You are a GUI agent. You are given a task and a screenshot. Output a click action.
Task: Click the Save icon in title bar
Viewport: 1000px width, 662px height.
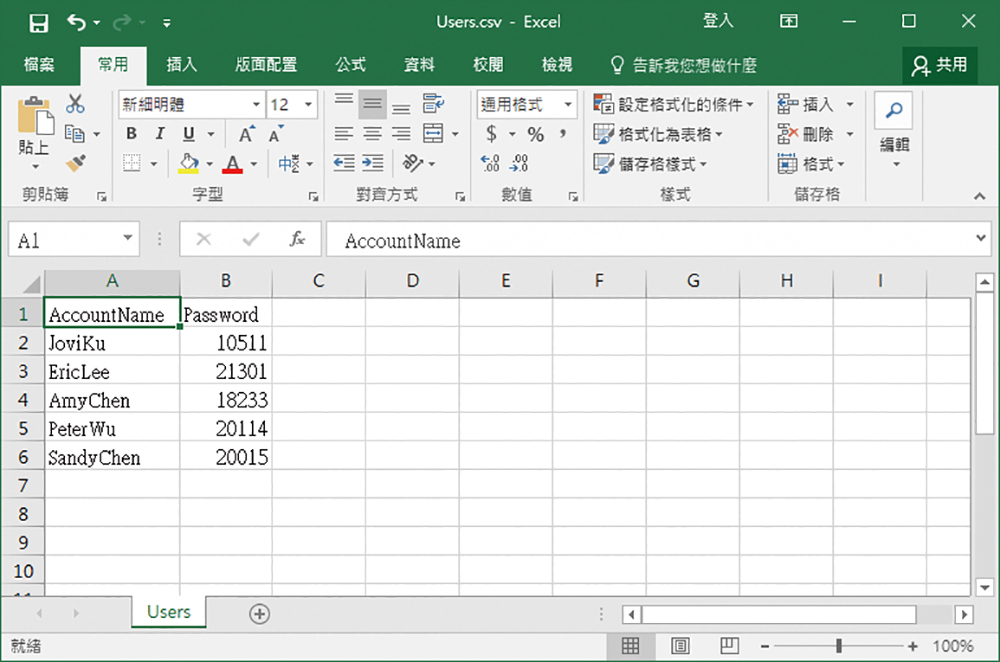pyautogui.click(x=38, y=22)
